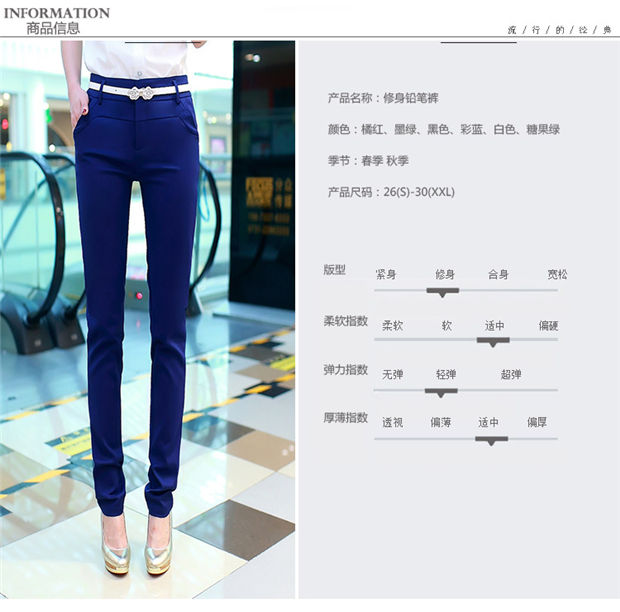Image resolution: width=620 pixels, height=612 pixels.
Task: Click the product photo of blue pencil pants
Action: tap(147, 319)
